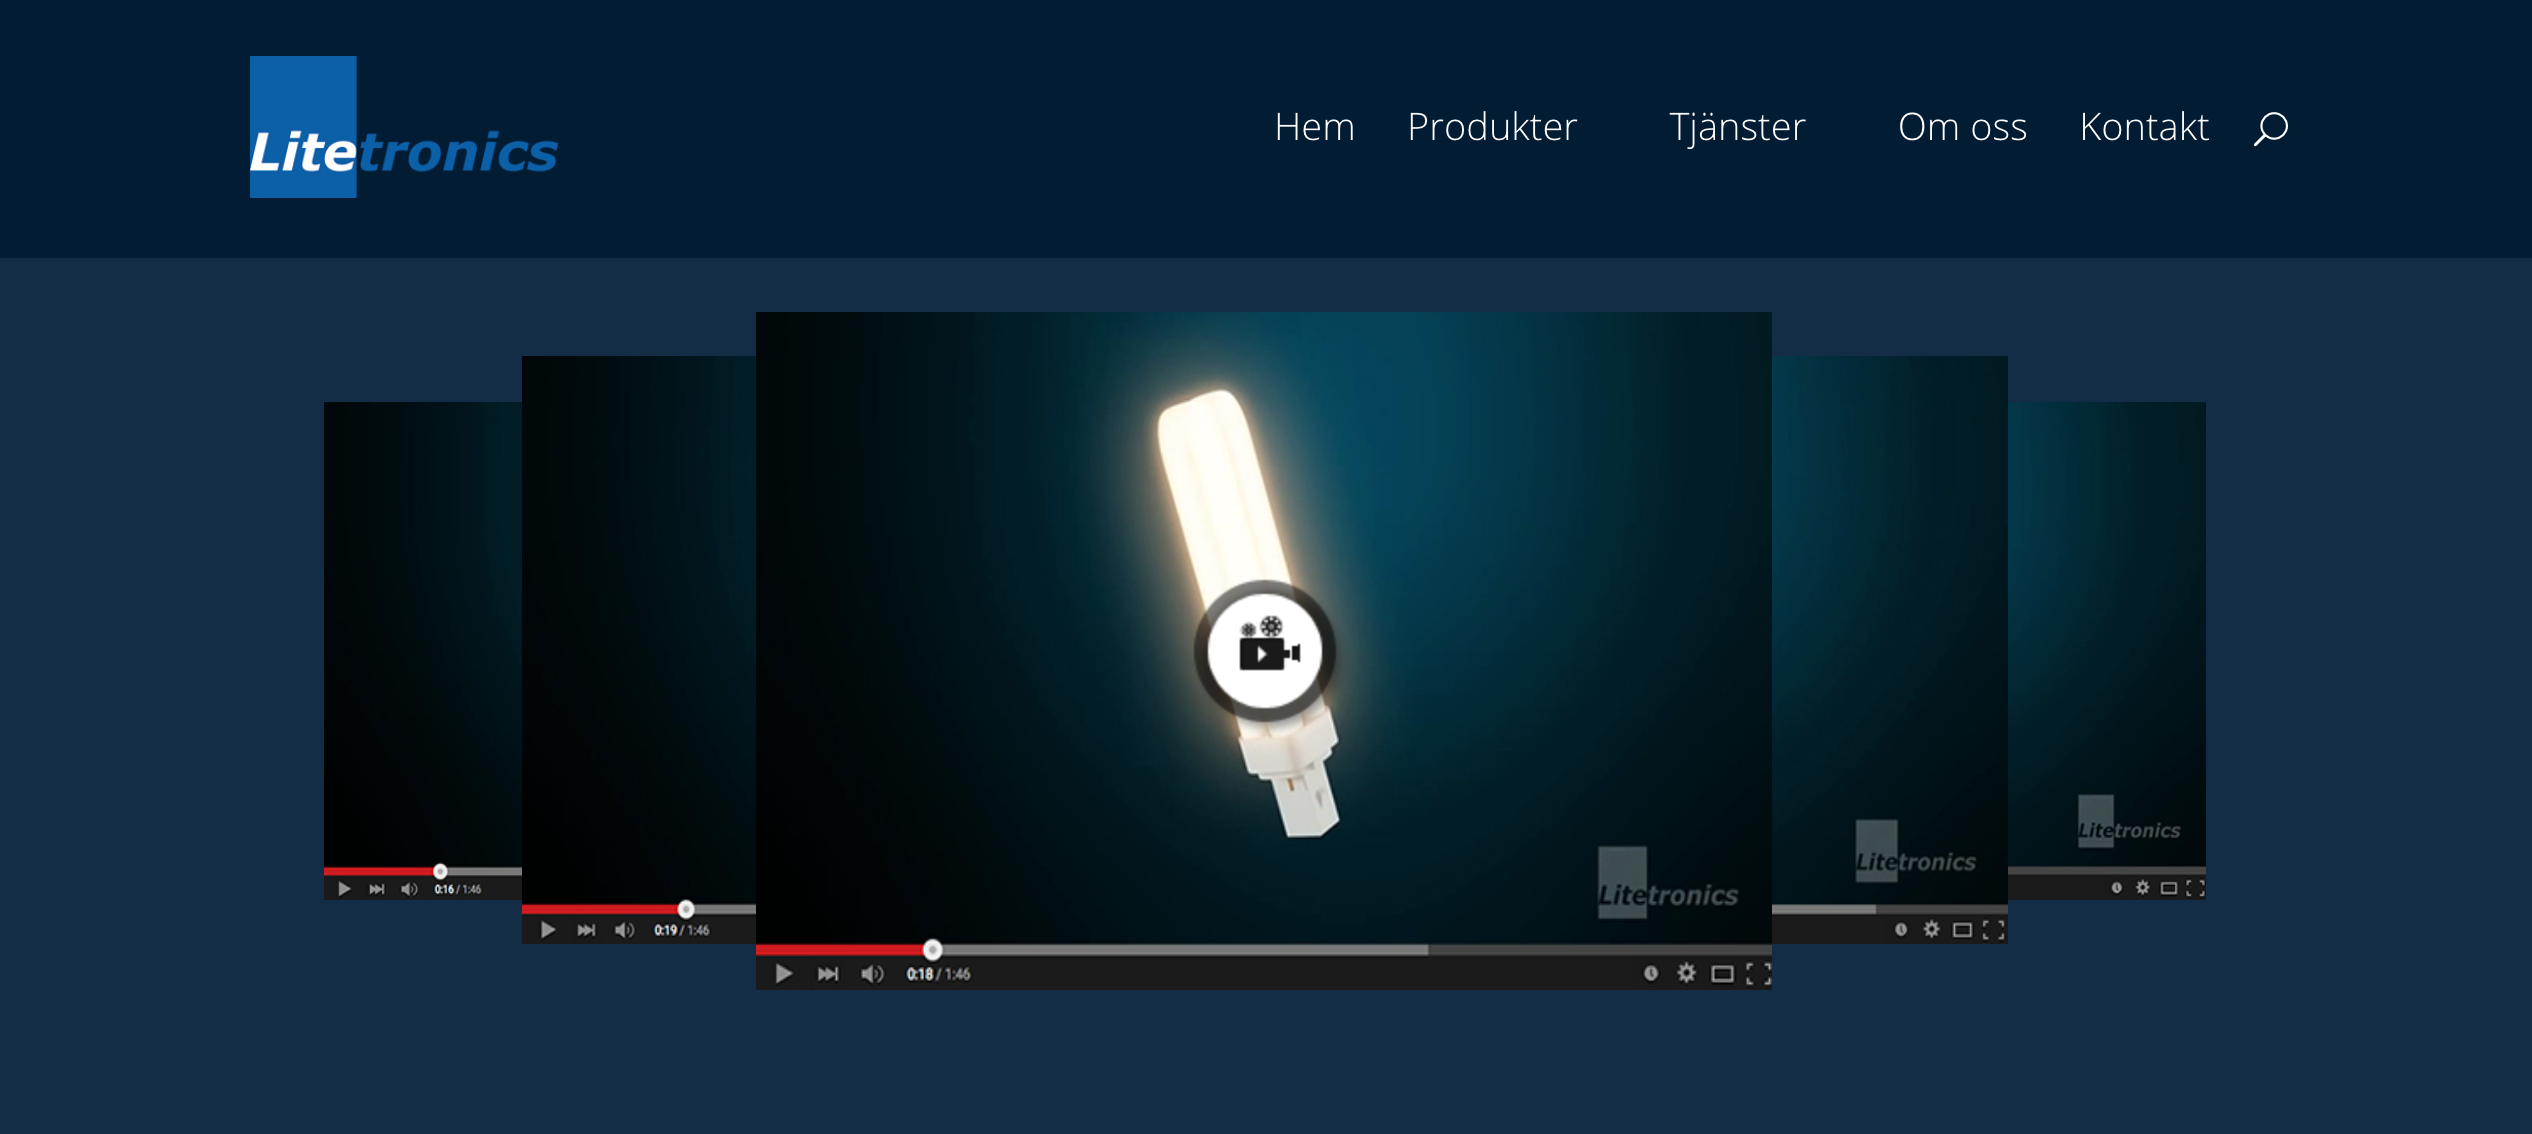This screenshot has height=1134, width=2532.
Task: Open settings gear on the far-right video
Action: point(2142,888)
